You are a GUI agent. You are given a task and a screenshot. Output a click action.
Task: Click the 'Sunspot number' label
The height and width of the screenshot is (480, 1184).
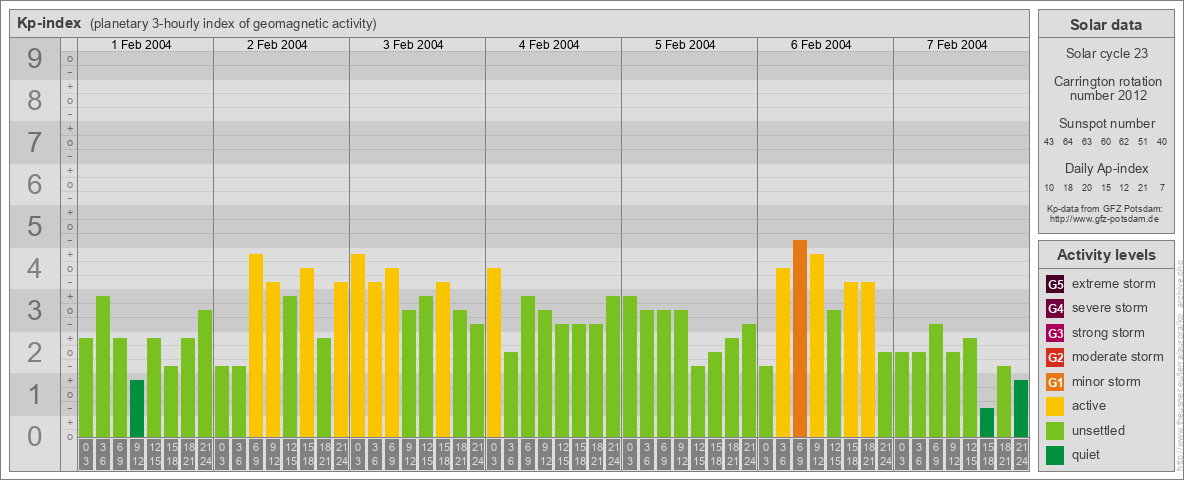1107,124
